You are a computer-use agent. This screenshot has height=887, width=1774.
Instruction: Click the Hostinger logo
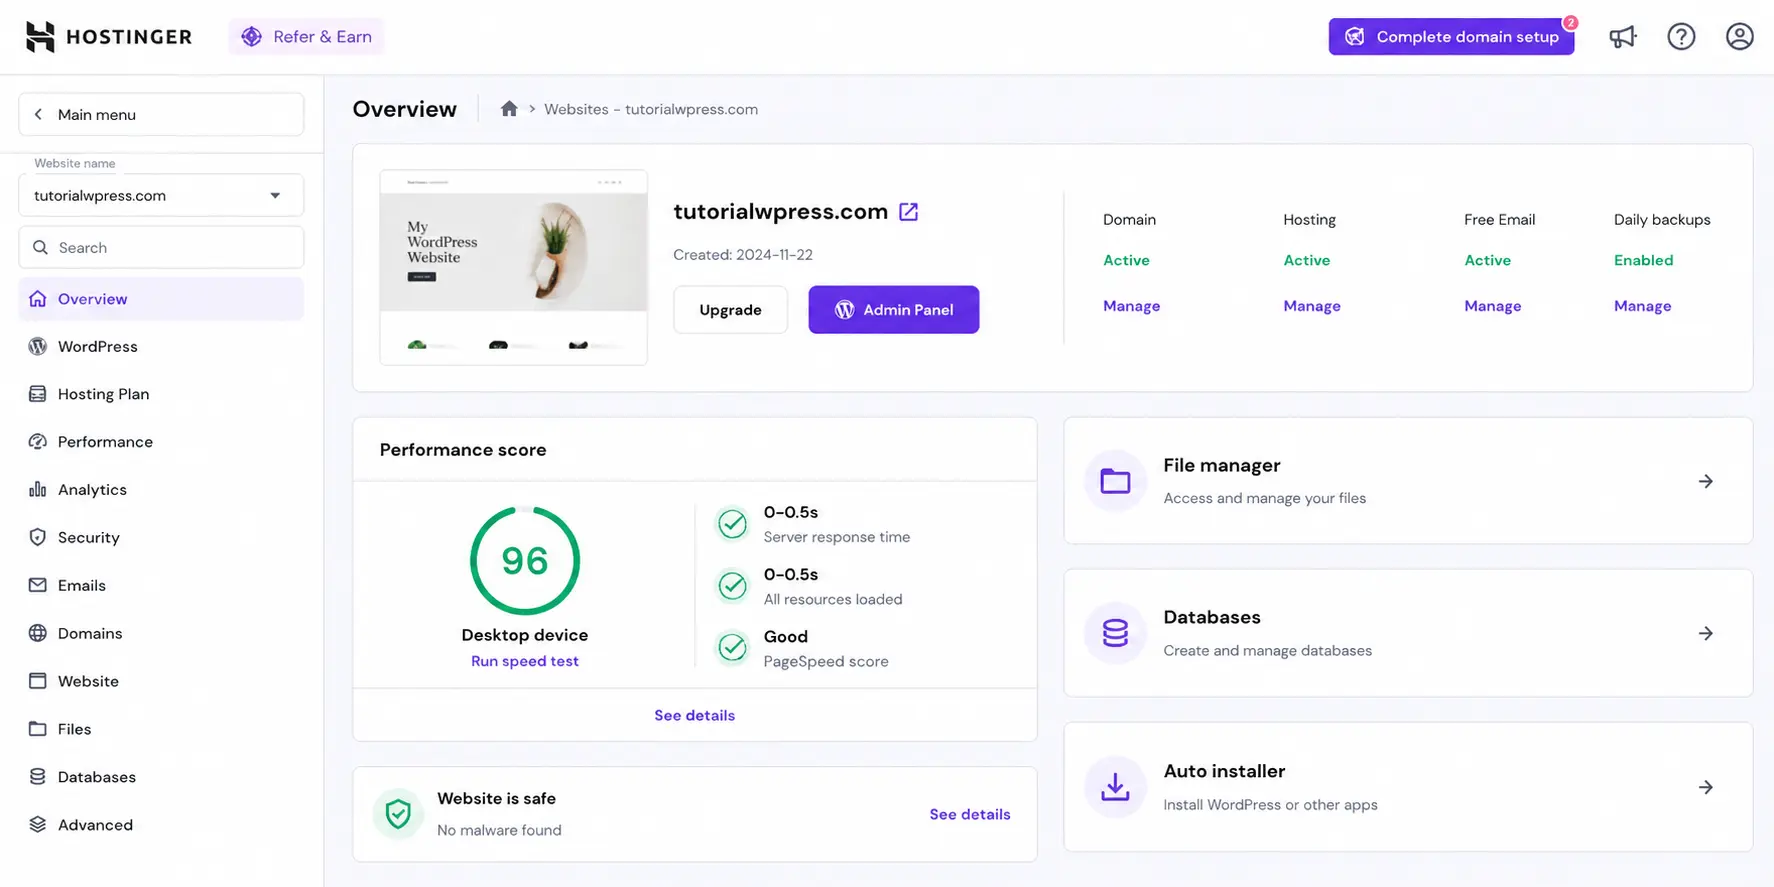[108, 37]
